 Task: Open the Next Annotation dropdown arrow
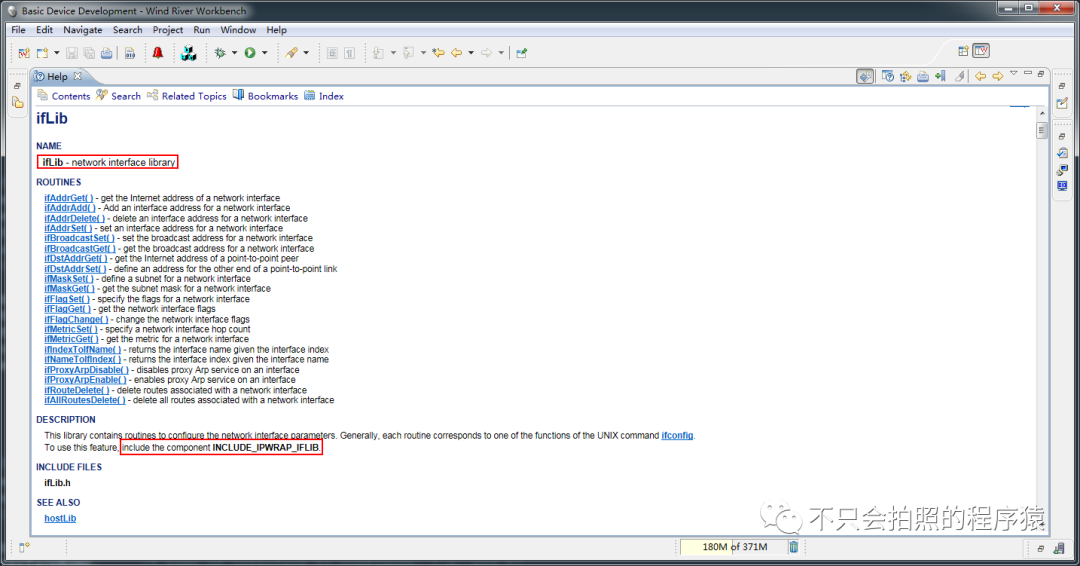point(393,53)
